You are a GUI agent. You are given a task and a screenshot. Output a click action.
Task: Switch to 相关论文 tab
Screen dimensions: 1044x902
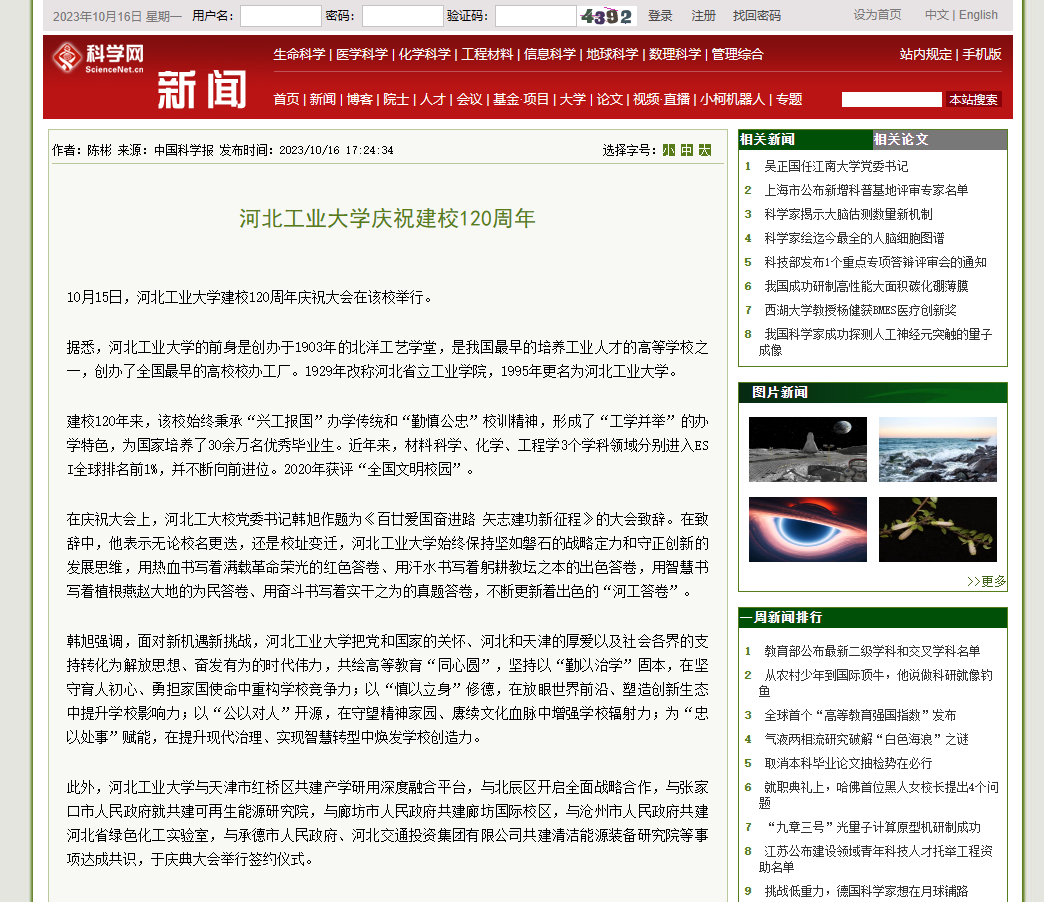tap(901, 139)
